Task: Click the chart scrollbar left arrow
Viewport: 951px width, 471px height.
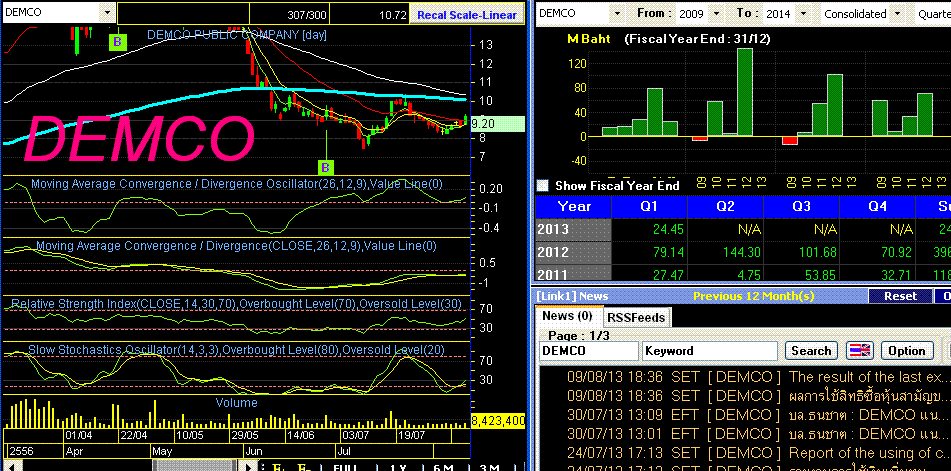Action: (x=13, y=466)
